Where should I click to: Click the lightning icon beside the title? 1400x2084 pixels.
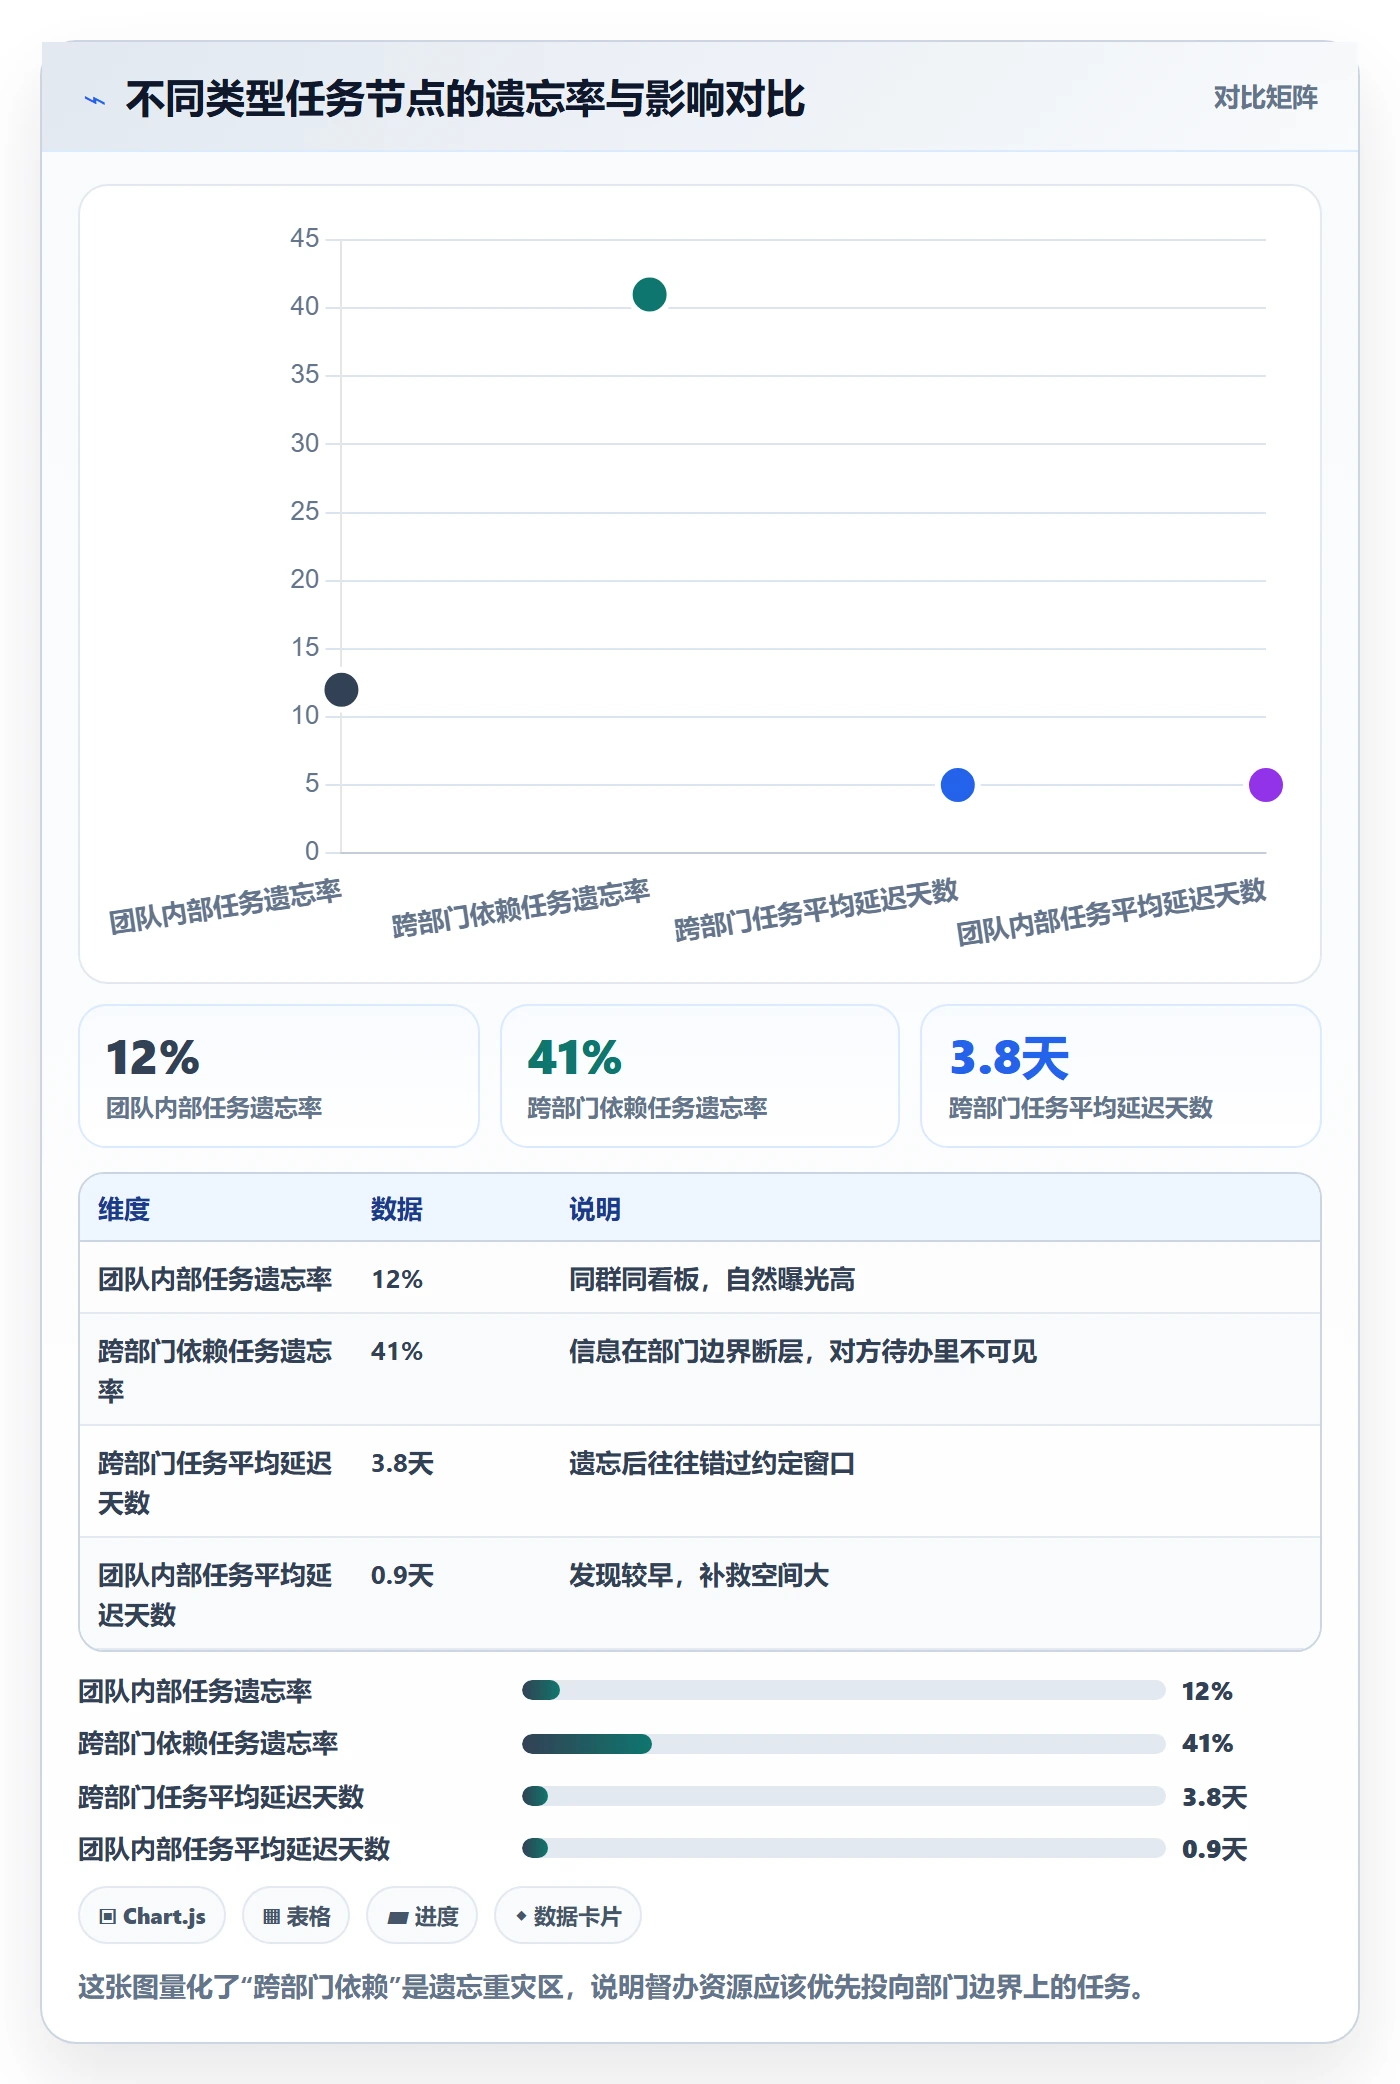pyautogui.click(x=95, y=100)
